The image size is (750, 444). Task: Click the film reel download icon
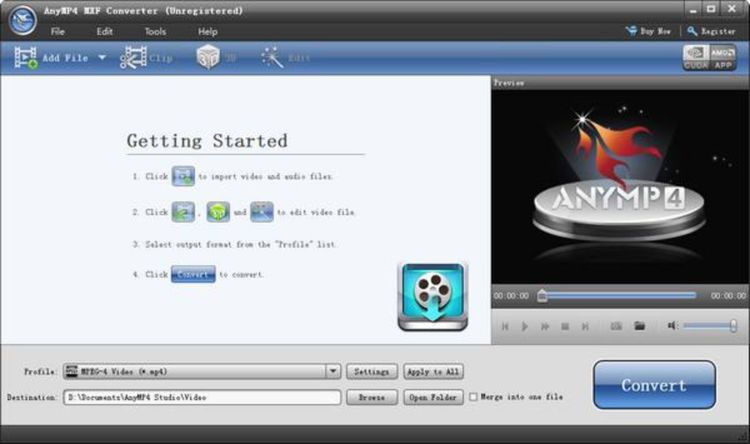tap(433, 297)
